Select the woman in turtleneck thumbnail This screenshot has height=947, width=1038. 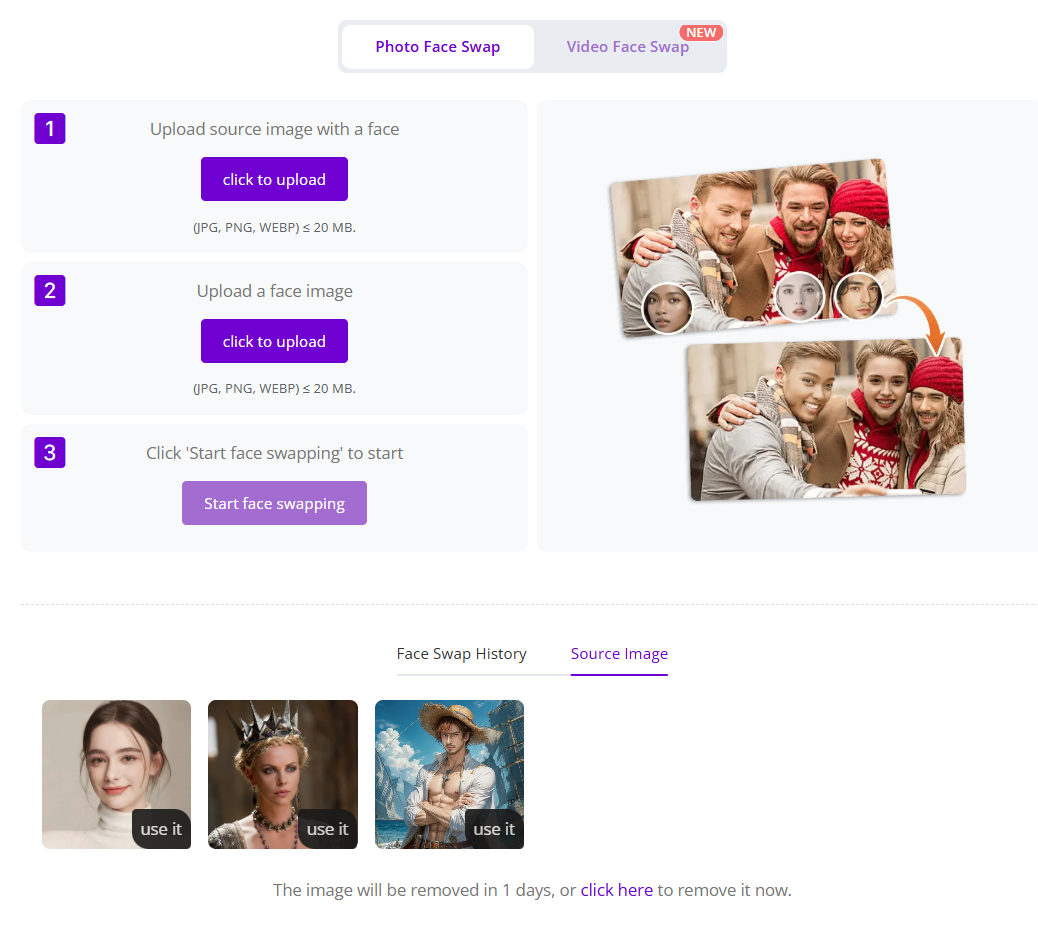(117, 774)
